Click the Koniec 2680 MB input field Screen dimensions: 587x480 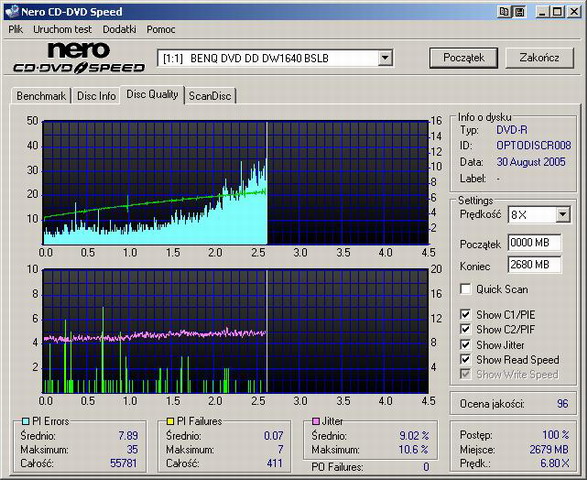coord(535,265)
